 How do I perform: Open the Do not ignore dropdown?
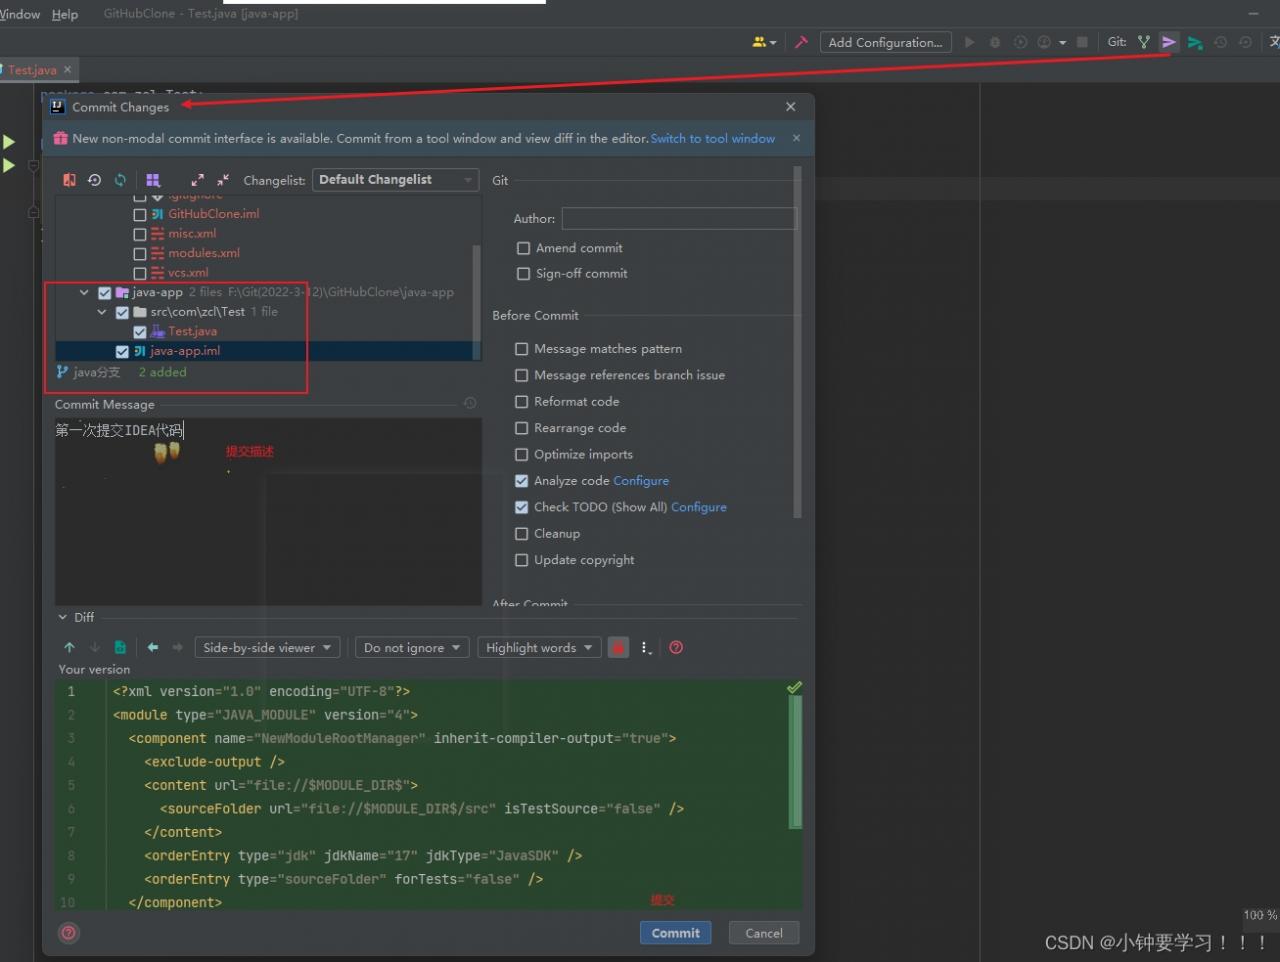(412, 648)
